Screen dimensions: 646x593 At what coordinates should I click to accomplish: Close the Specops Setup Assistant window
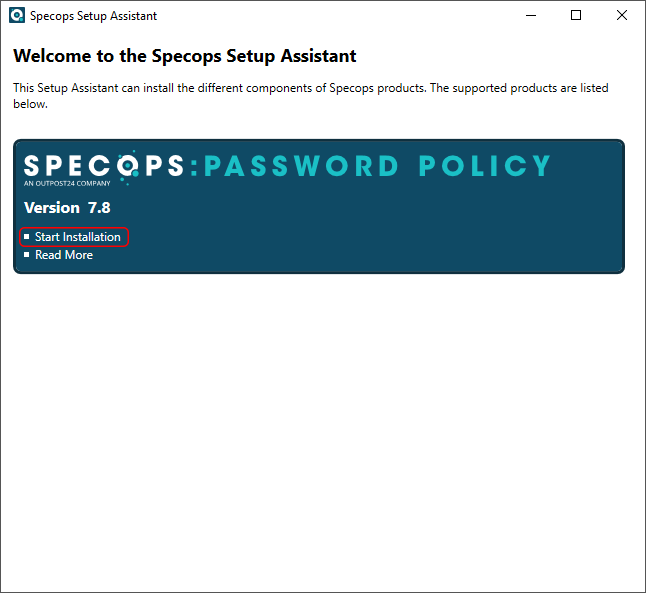(x=622, y=16)
